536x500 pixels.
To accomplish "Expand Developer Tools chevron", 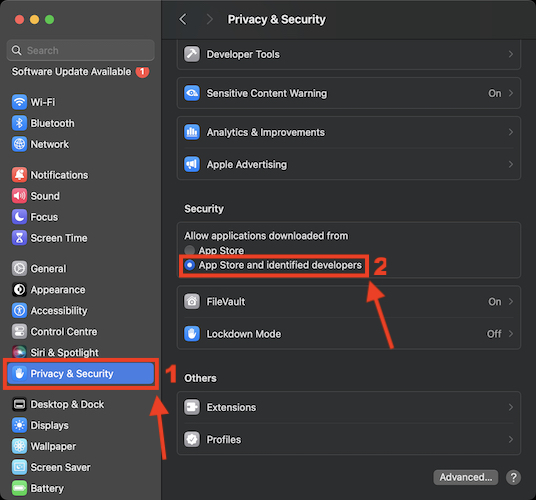I will click(511, 54).
